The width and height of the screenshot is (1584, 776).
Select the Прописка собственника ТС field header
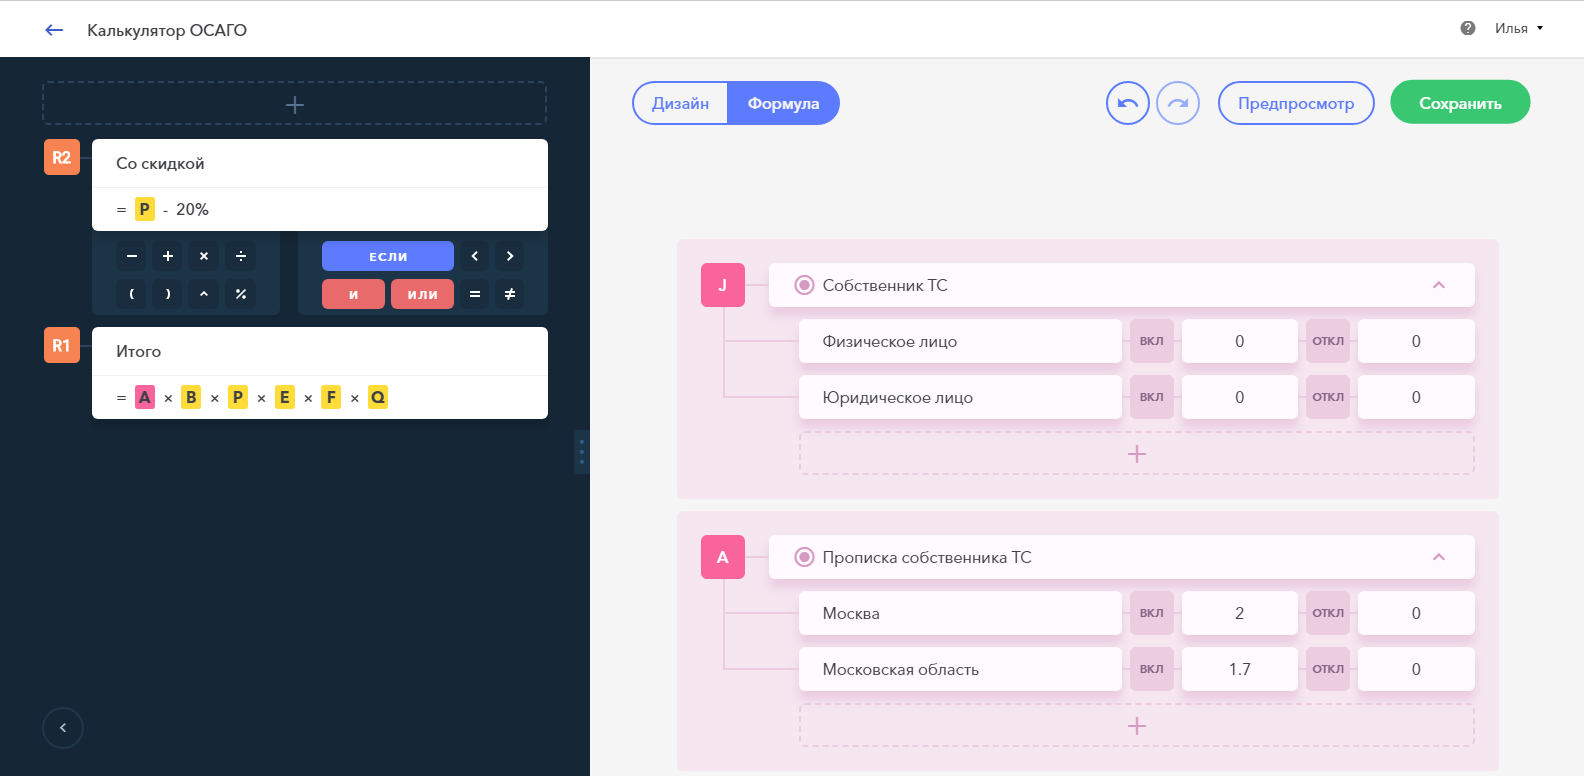click(x=1122, y=557)
